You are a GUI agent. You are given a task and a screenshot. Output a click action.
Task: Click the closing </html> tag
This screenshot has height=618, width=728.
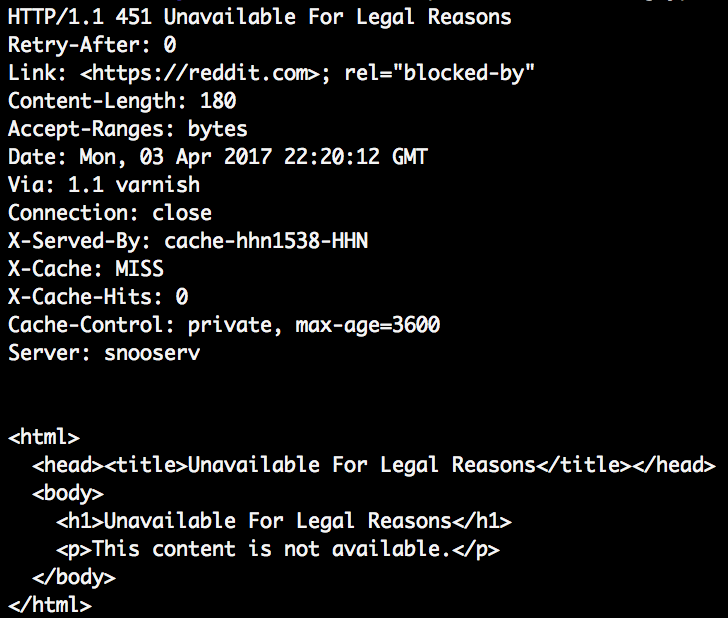pyautogui.click(x=50, y=605)
